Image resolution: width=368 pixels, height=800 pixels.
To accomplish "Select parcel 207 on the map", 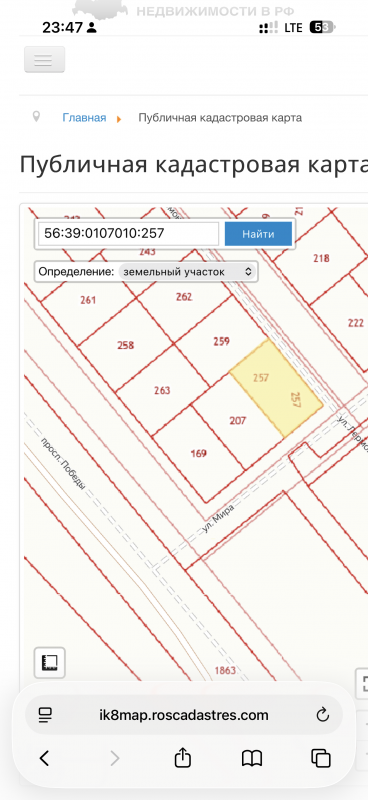I will coord(238,420).
